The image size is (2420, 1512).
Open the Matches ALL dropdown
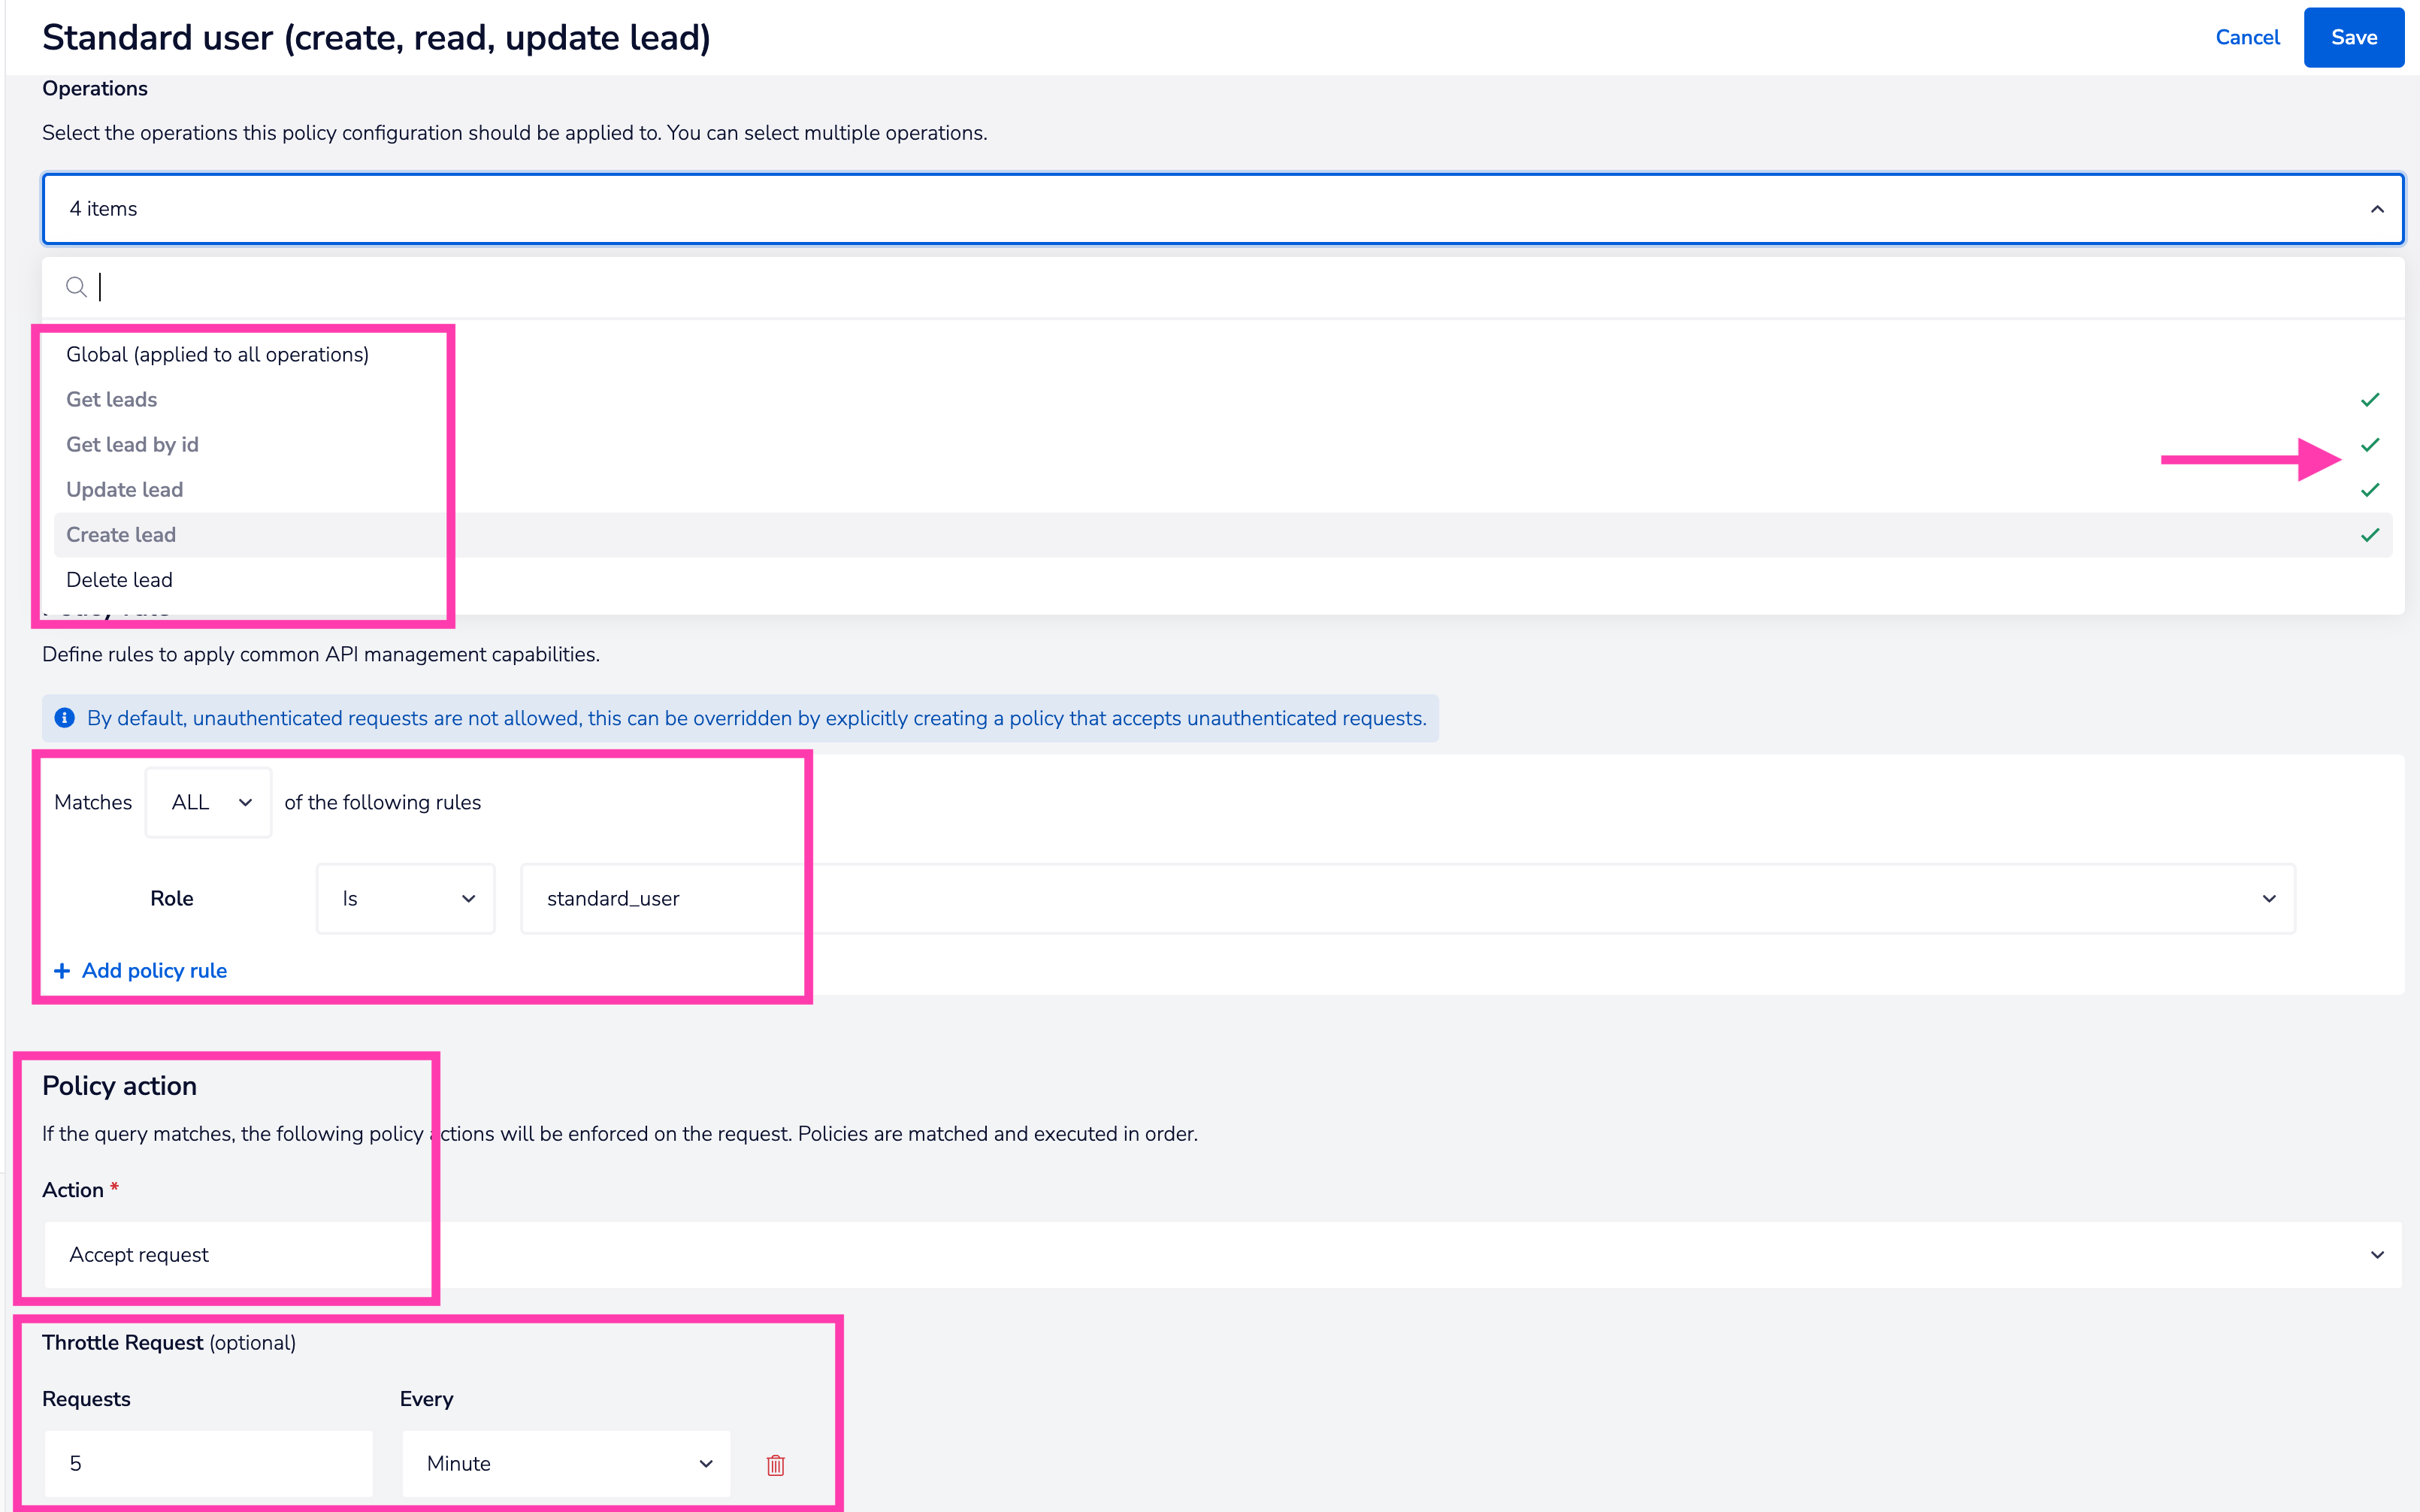click(208, 802)
